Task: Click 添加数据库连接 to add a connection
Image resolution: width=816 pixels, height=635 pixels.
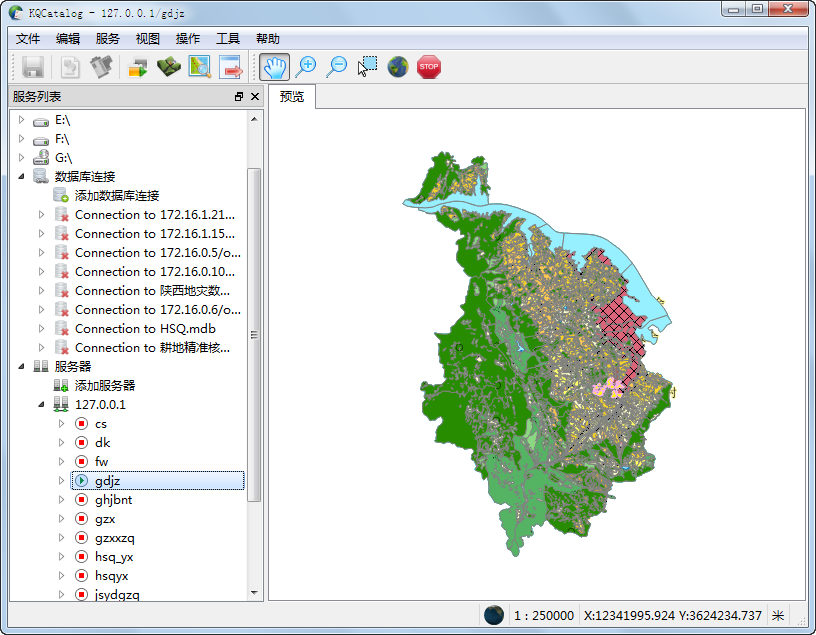Action: (116, 196)
